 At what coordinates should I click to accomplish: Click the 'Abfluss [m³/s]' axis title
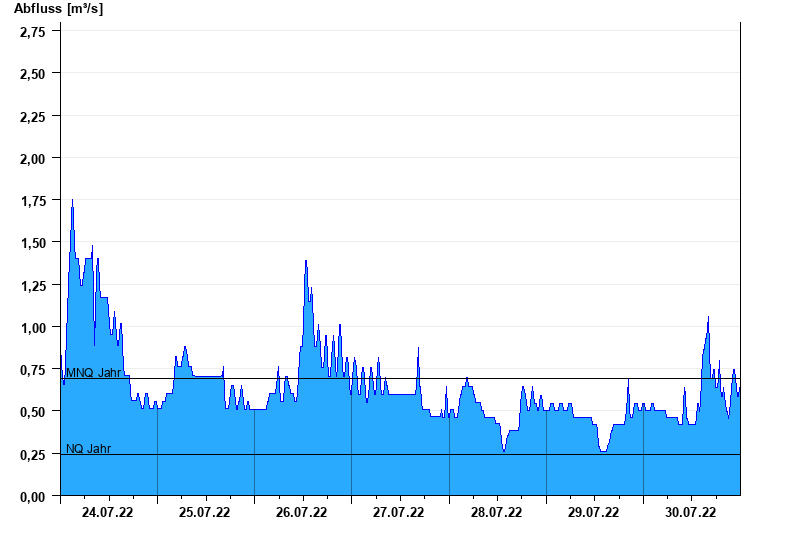pyautogui.click(x=58, y=9)
